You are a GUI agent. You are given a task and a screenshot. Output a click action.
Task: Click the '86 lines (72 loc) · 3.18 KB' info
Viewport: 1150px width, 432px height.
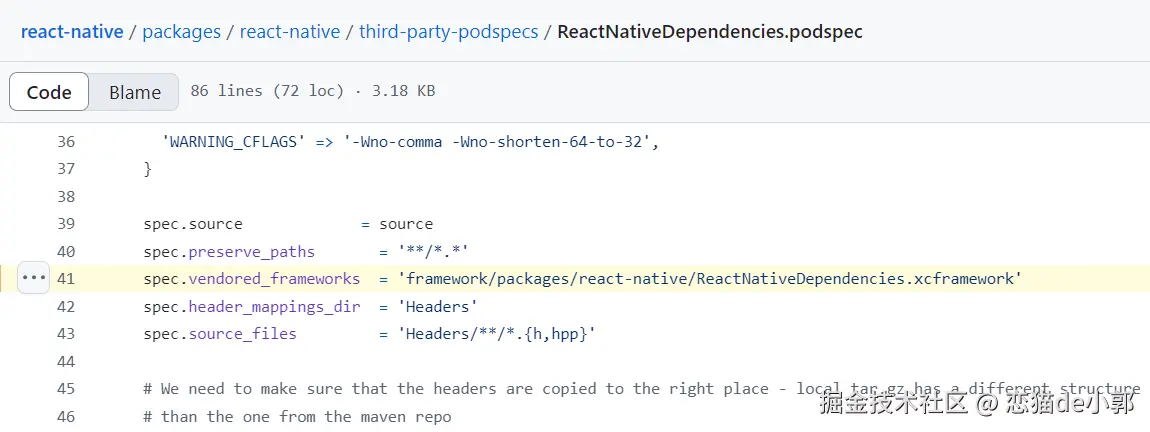(x=312, y=91)
